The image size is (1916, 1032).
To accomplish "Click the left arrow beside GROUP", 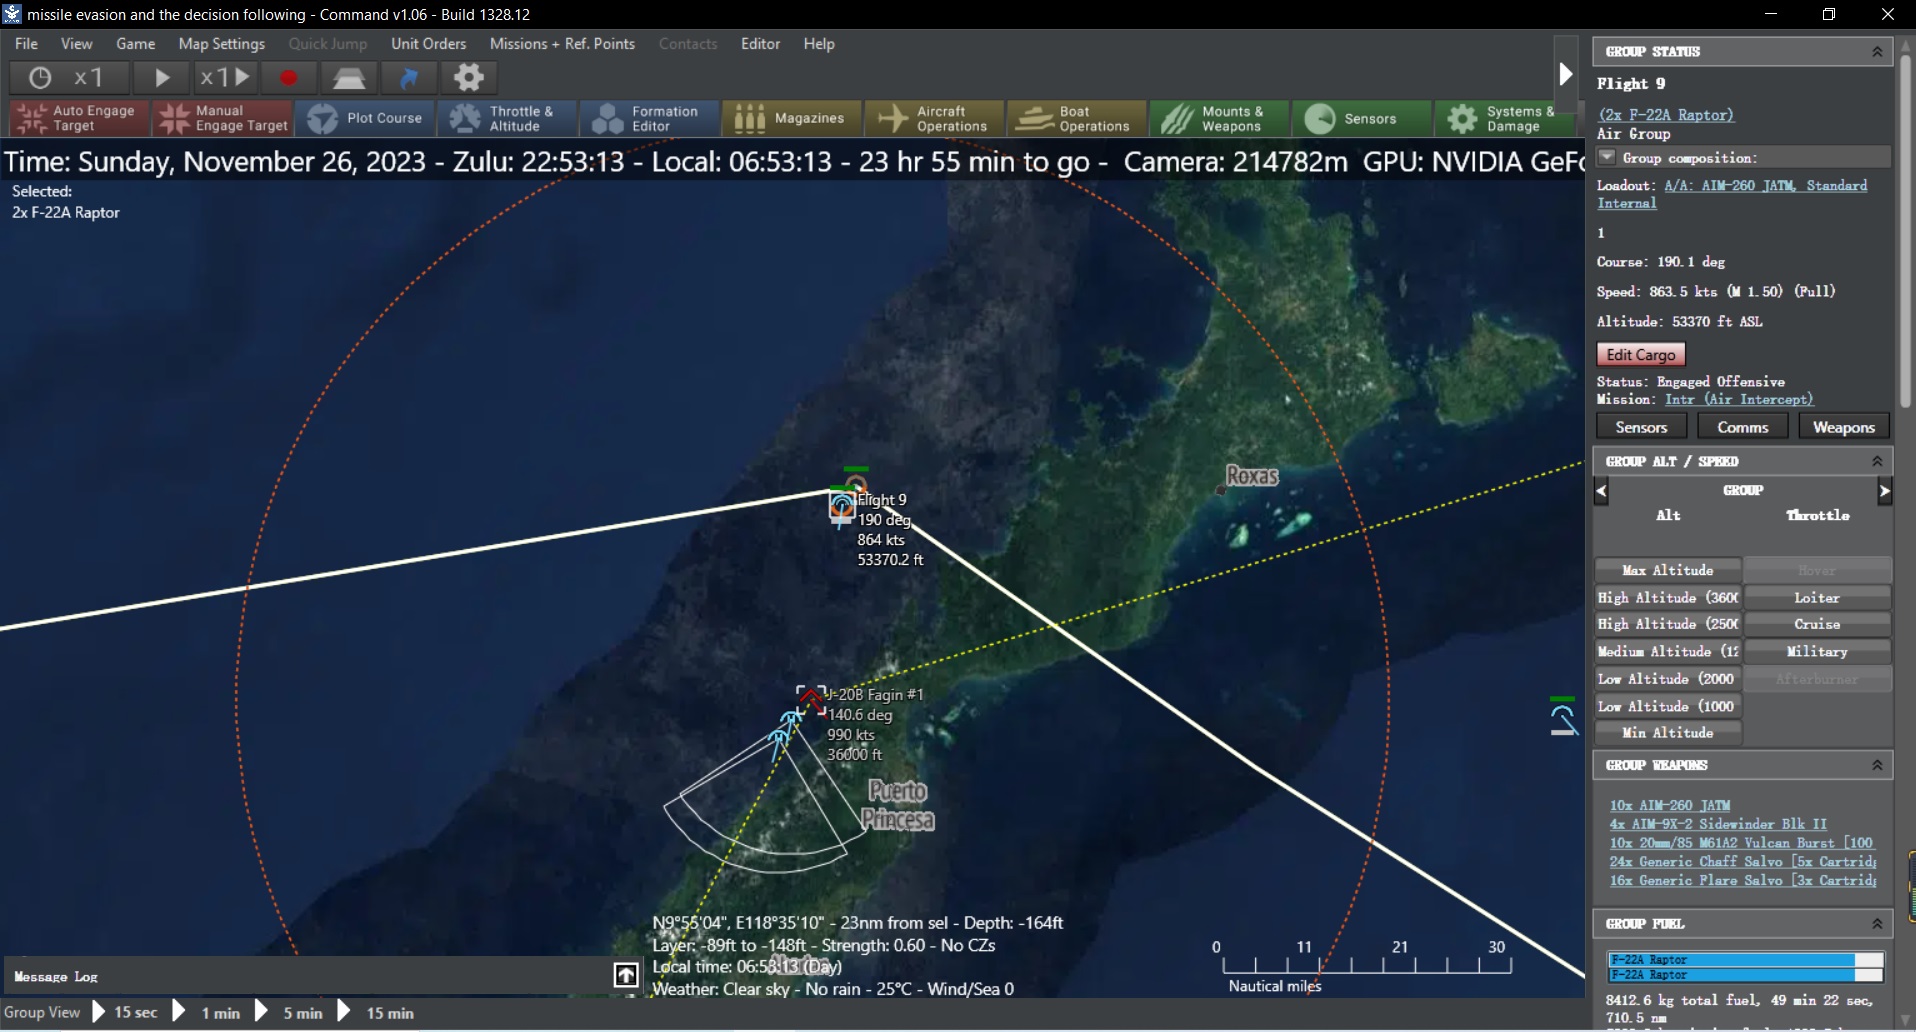I will (x=1601, y=491).
